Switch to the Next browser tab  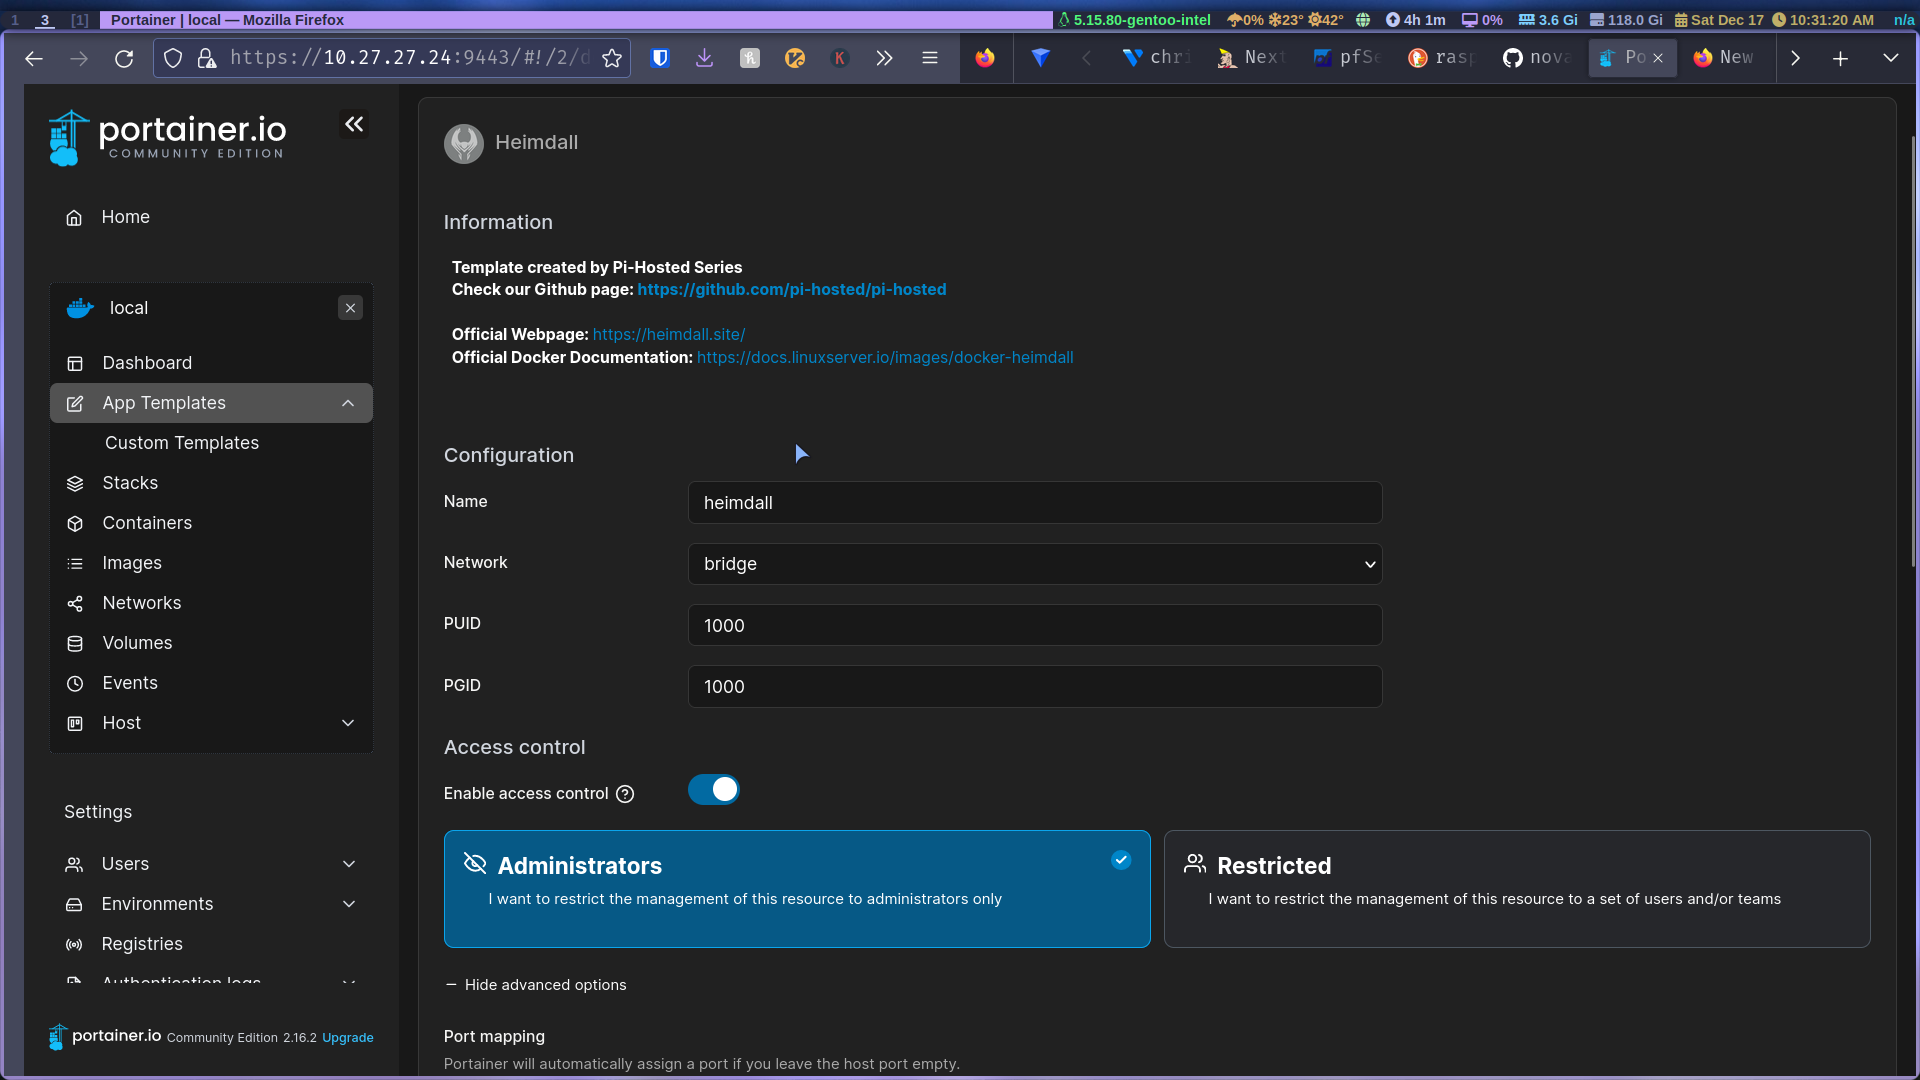1253,58
